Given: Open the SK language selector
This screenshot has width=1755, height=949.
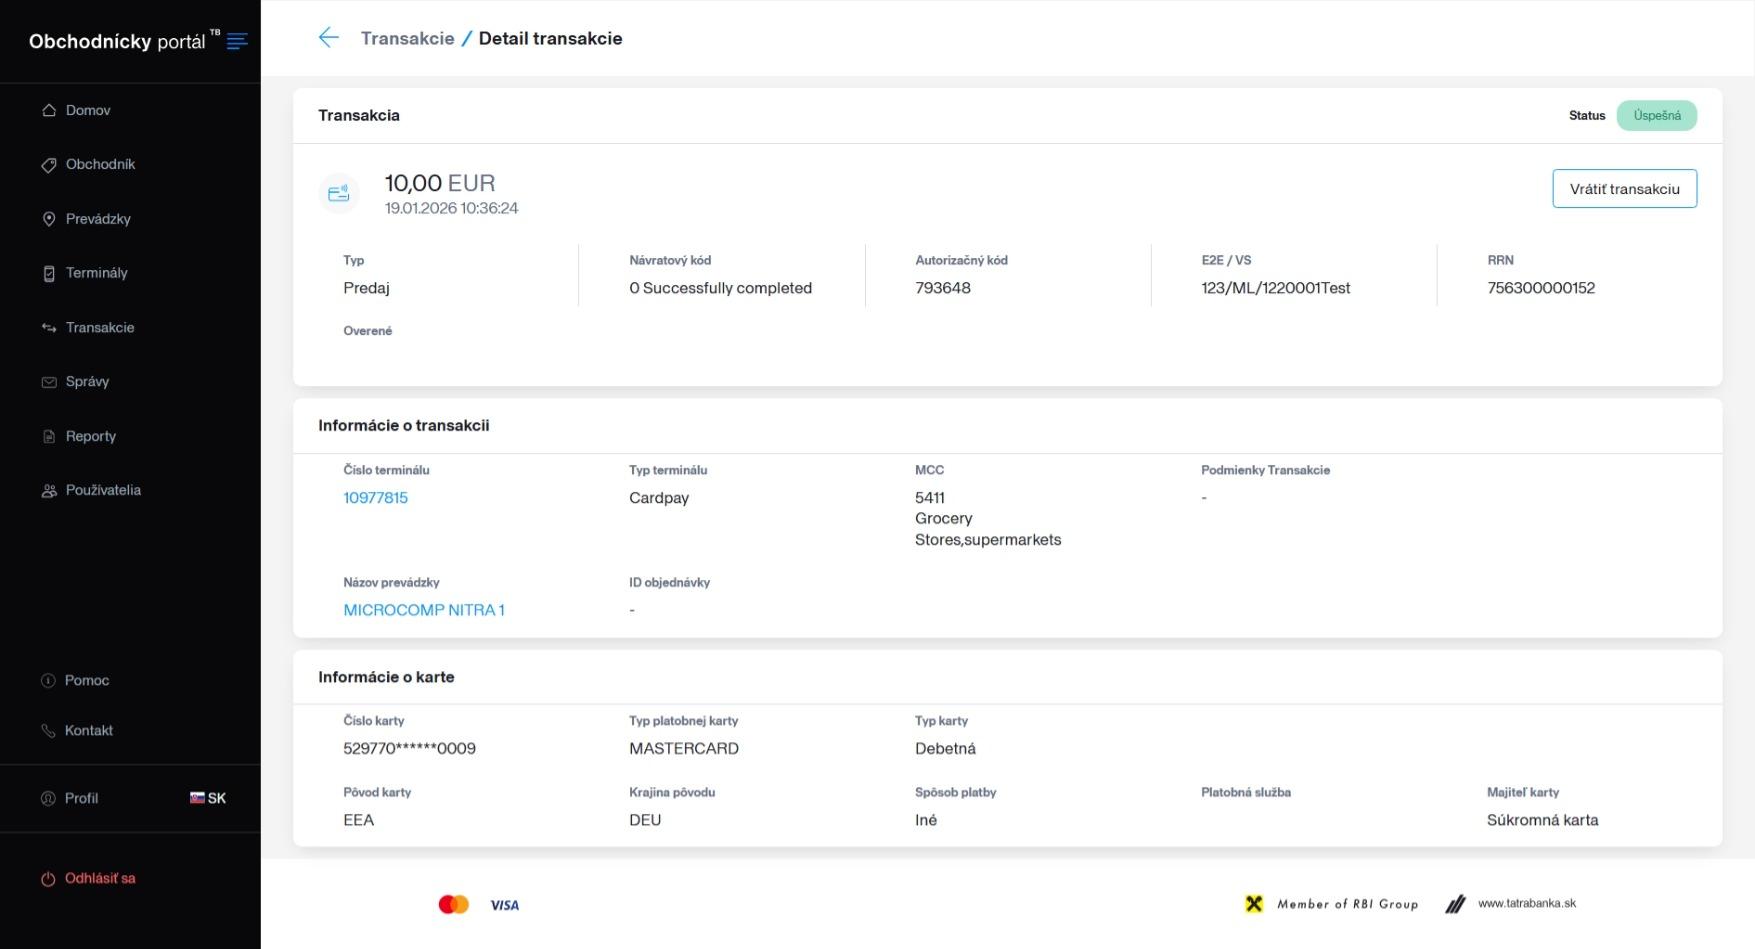Looking at the screenshot, I should click(207, 798).
